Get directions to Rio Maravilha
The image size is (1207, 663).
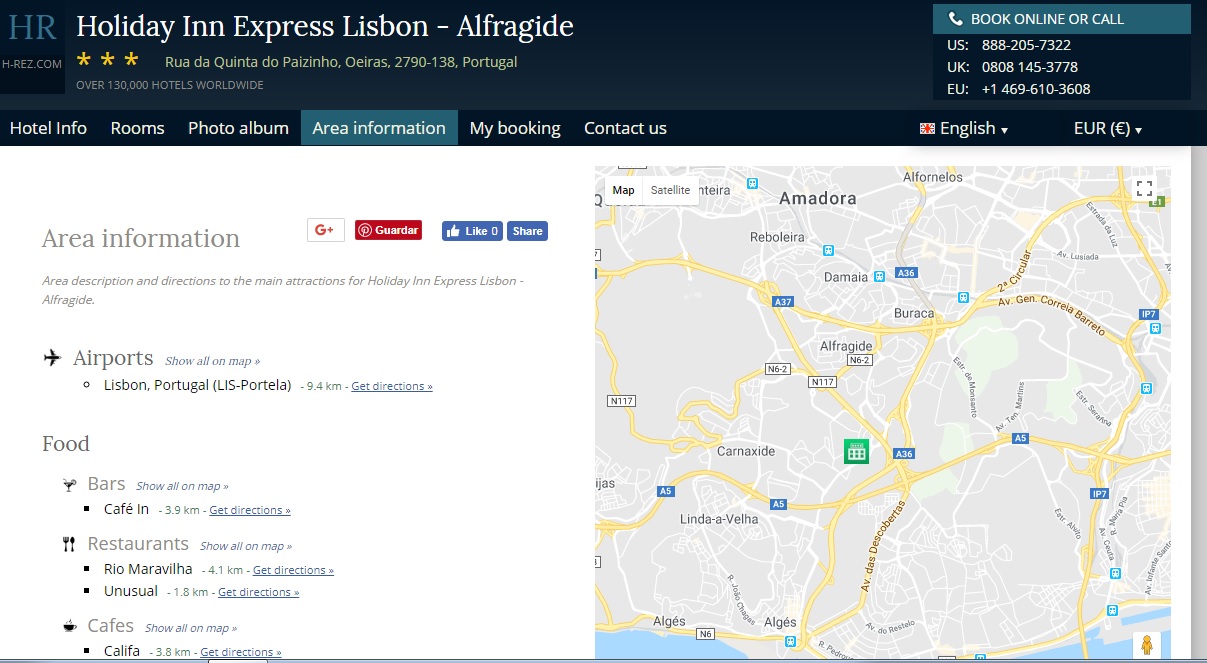coord(293,570)
